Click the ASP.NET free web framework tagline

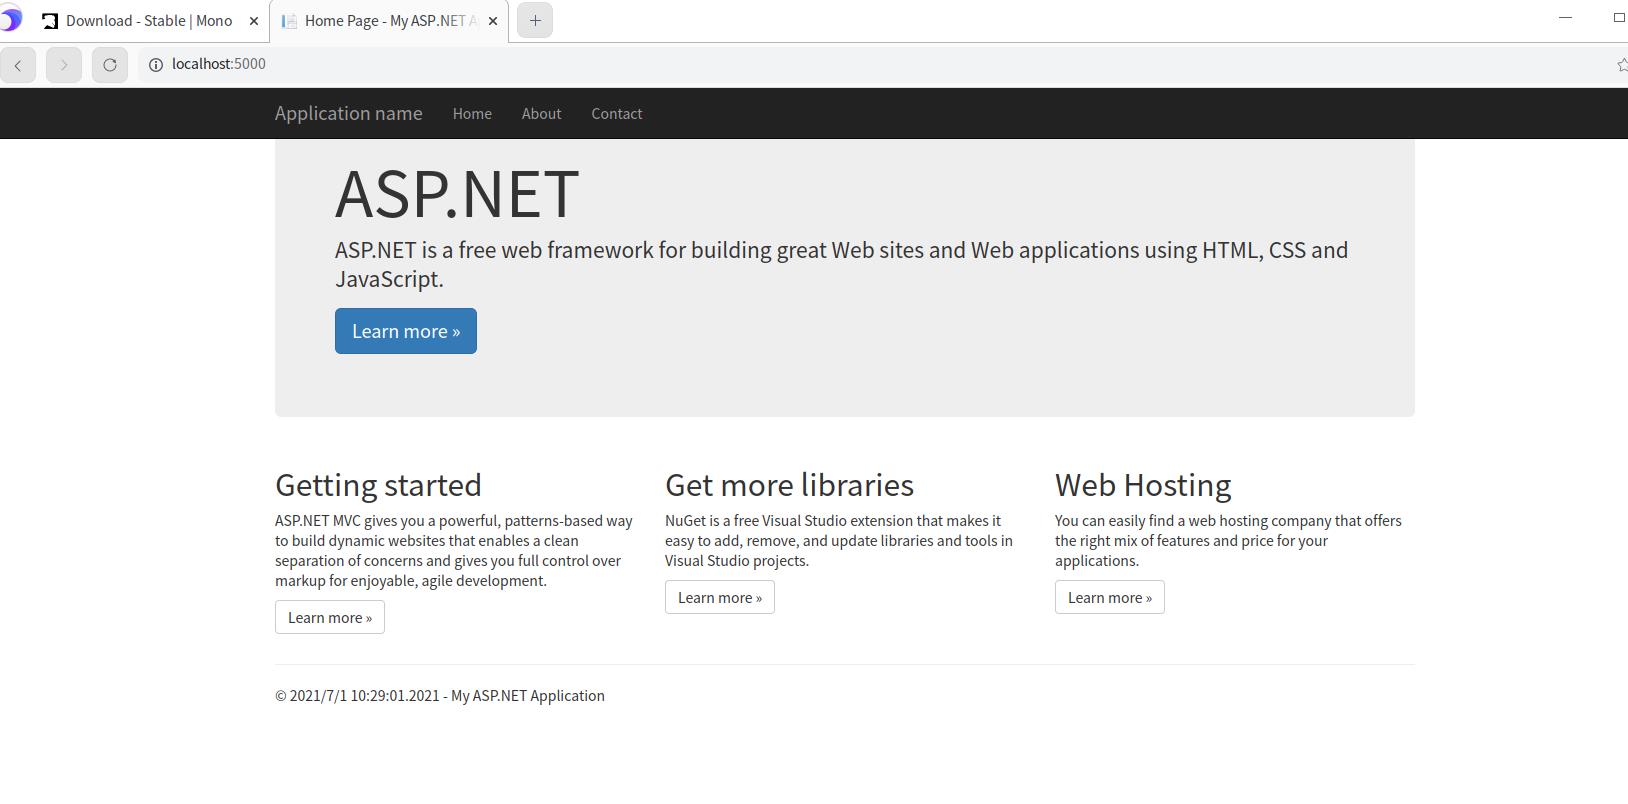coord(841,264)
